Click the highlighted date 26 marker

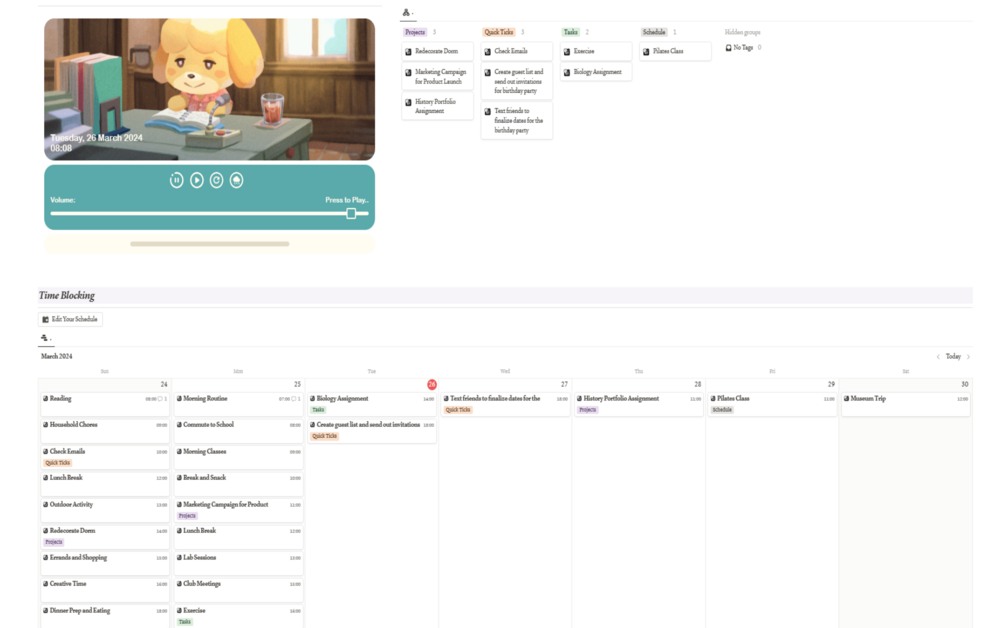pos(432,384)
